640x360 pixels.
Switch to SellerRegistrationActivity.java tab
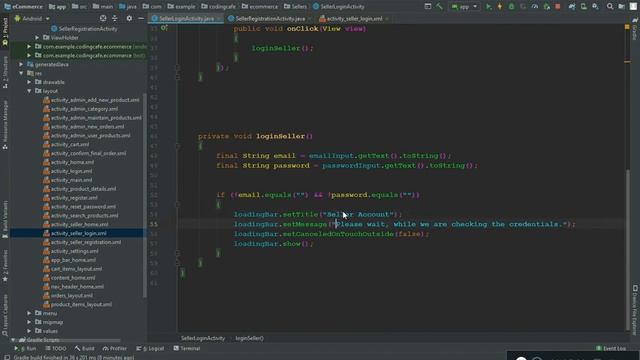269,18
